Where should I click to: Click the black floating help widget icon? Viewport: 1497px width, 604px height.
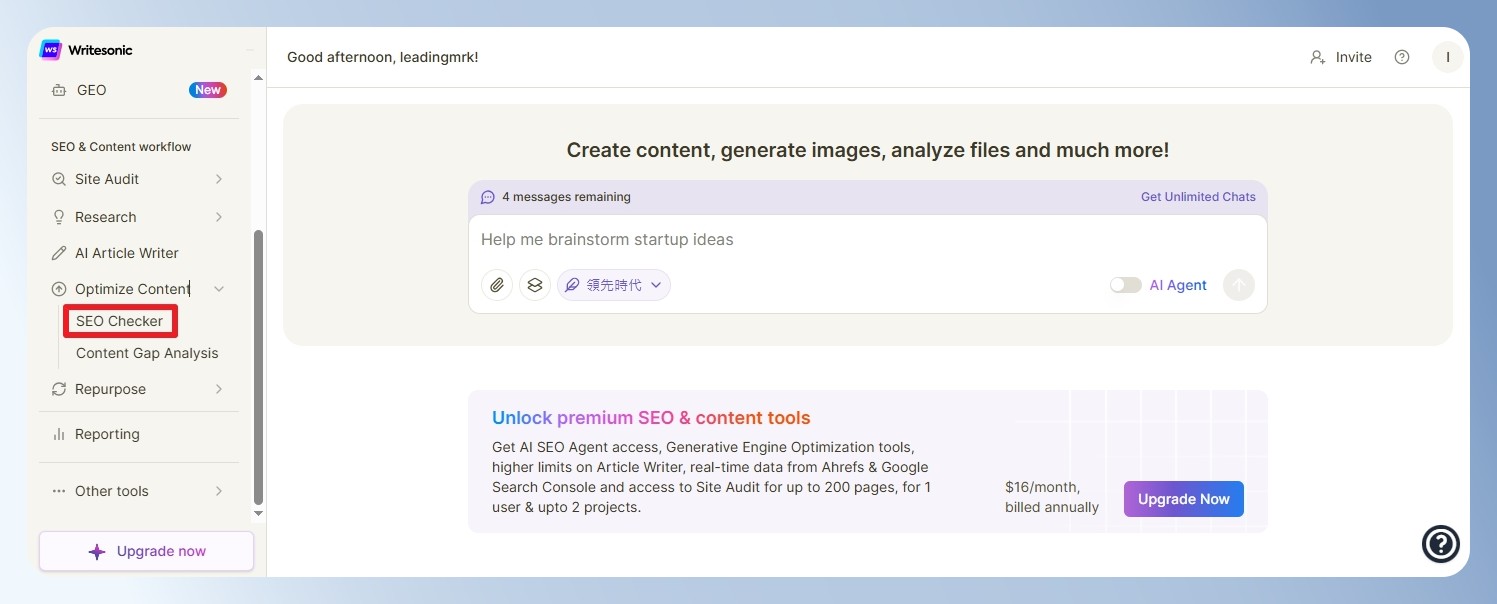coord(1441,544)
